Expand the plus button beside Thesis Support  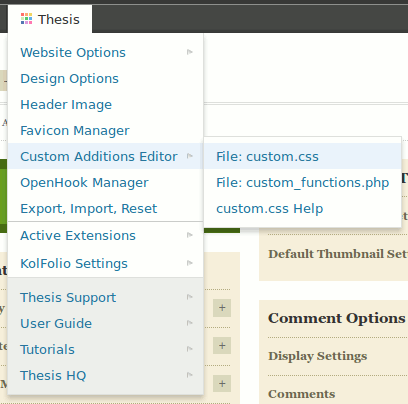coord(222,308)
